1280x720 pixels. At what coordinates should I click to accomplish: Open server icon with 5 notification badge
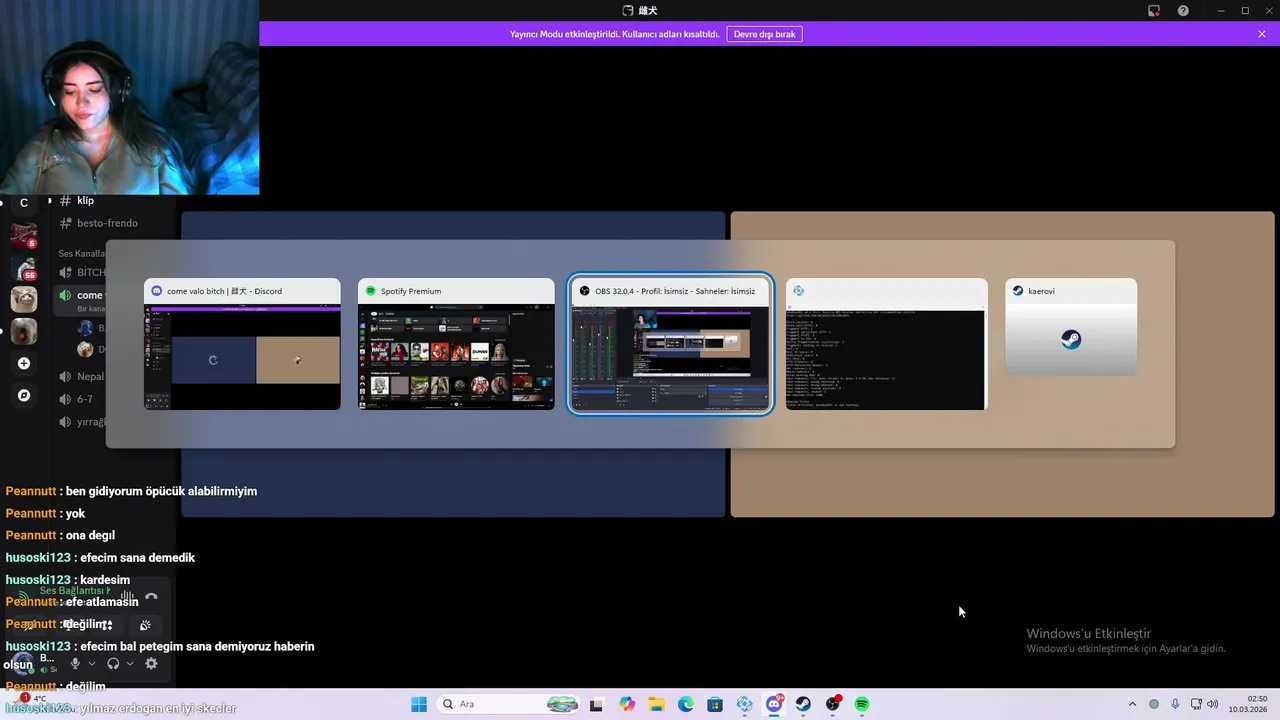(x=24, y=236)
